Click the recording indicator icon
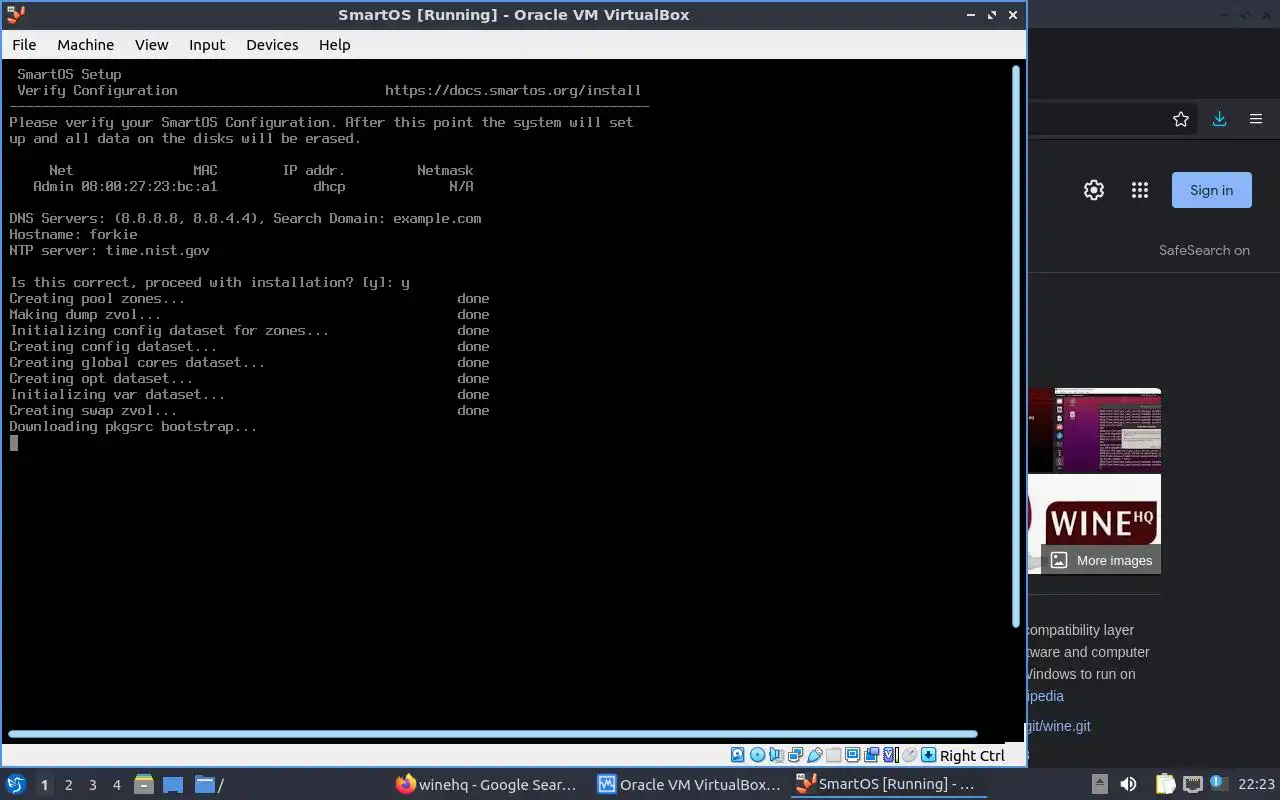Screen dimensions: 1280x800 [871, 755]
